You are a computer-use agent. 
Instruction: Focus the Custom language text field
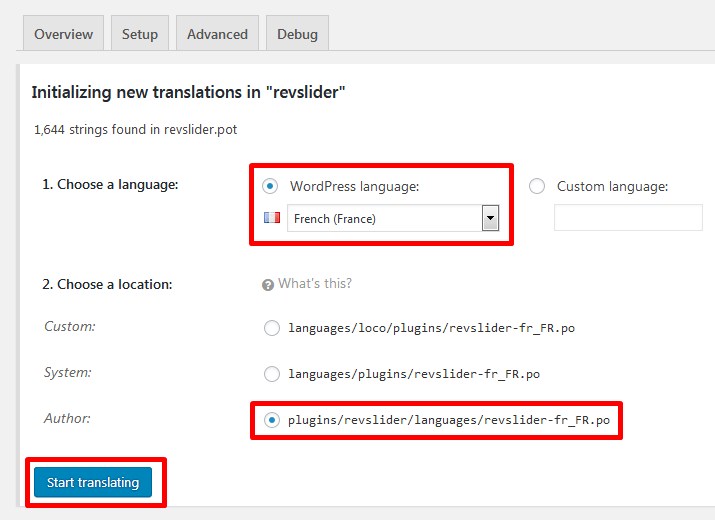[x=628, y=218]
